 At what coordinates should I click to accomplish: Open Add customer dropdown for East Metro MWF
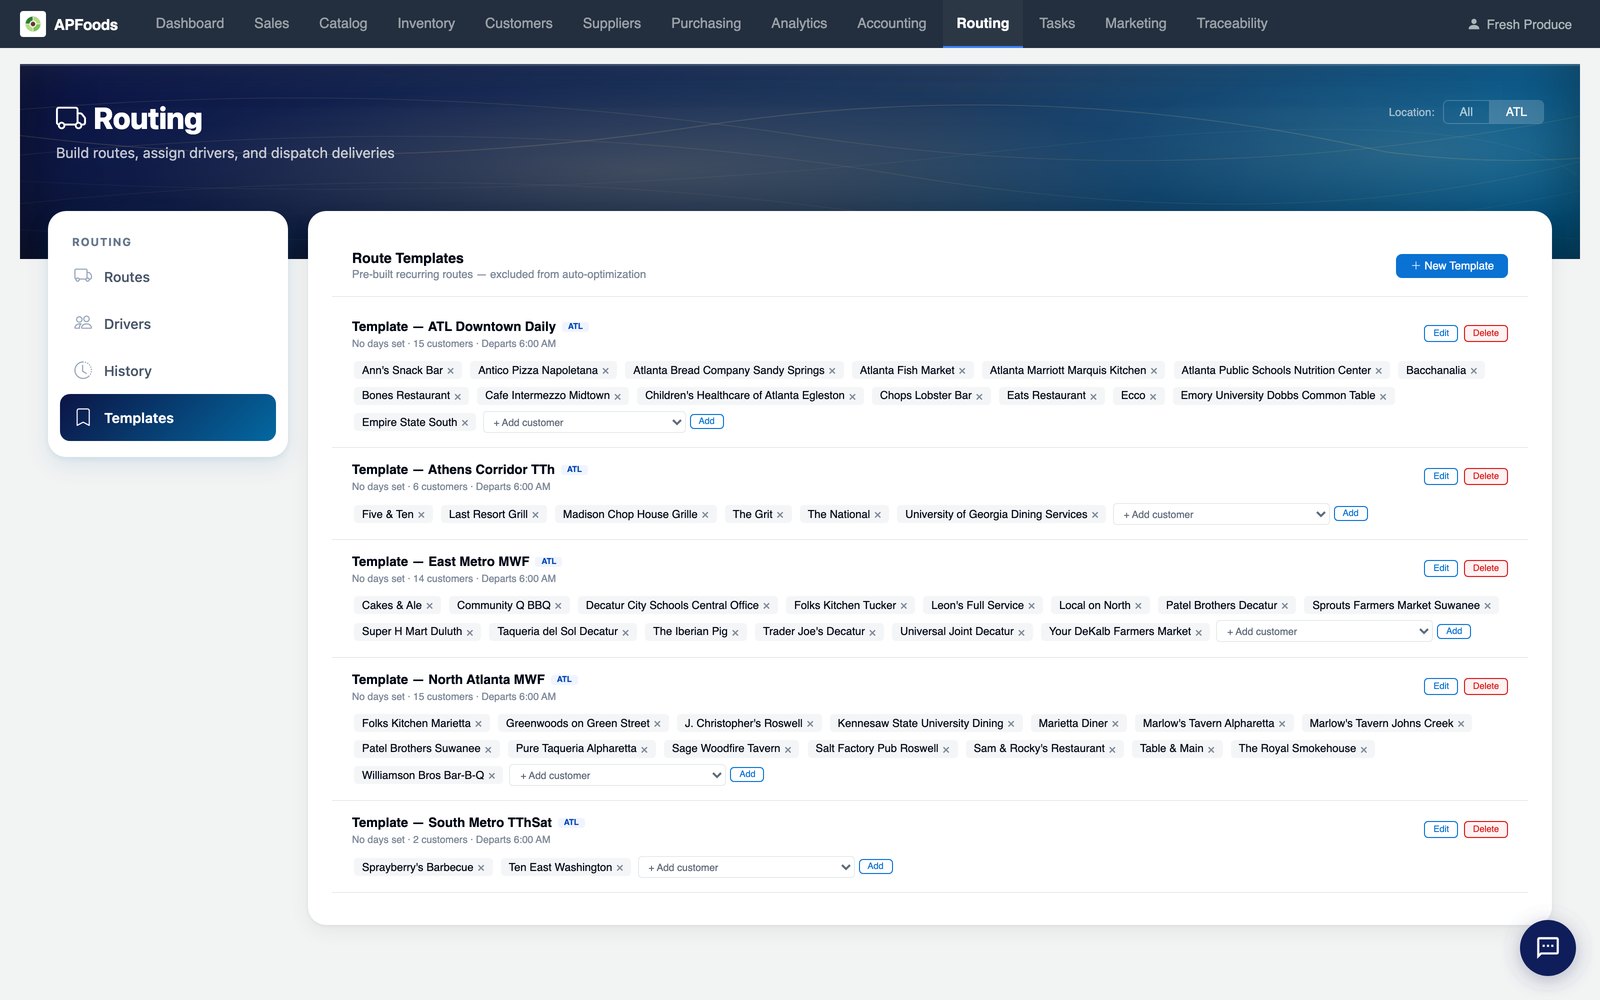point(1325,631)
